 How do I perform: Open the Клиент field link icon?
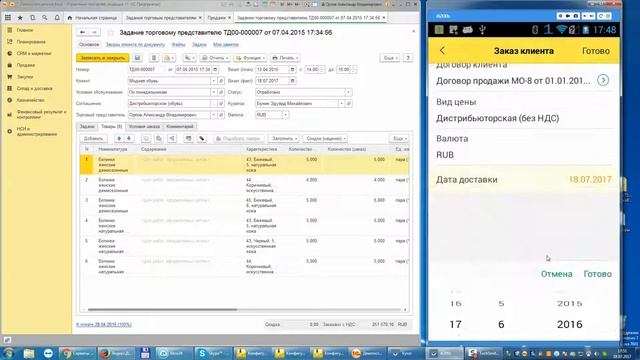(221, 81)
